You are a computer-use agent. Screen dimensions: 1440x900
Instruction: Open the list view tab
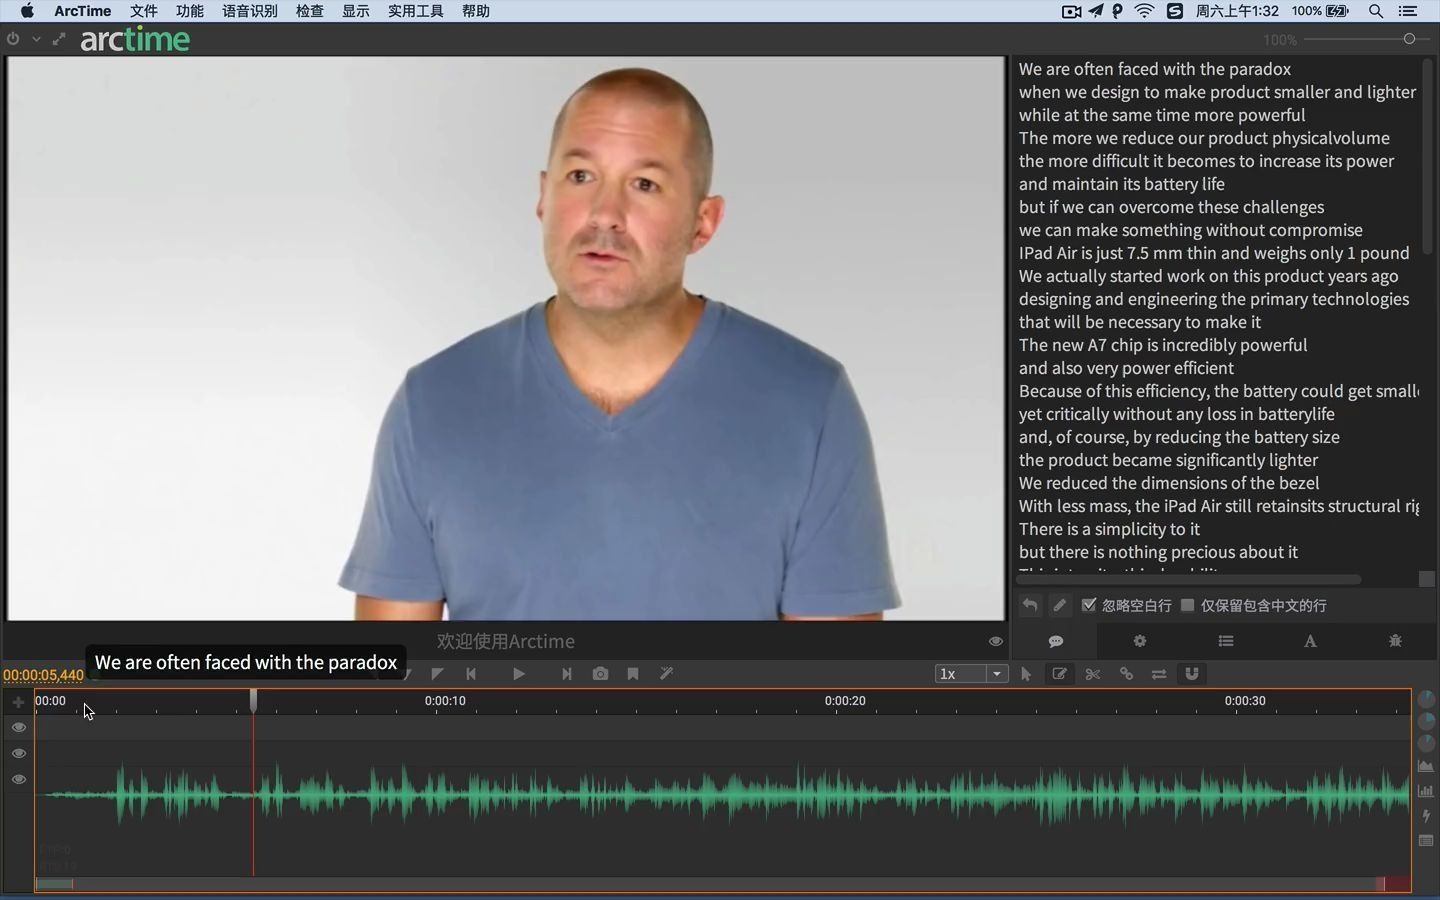1226,641
